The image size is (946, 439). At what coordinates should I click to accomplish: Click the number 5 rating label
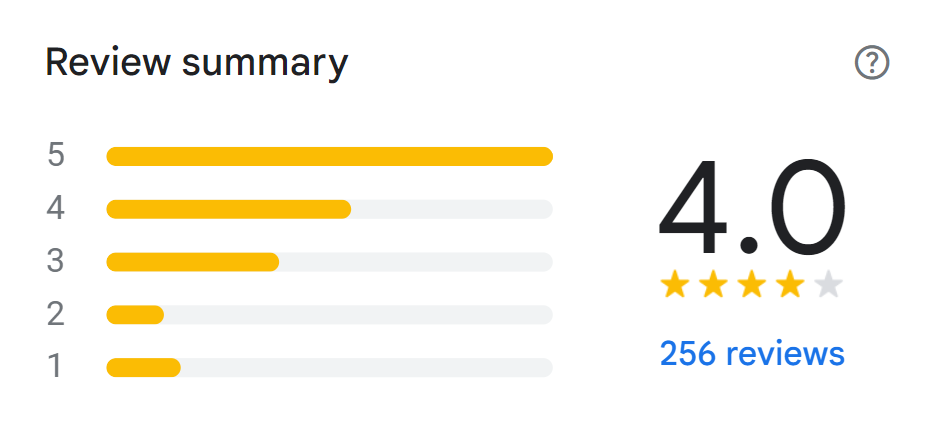coord(56,156)
